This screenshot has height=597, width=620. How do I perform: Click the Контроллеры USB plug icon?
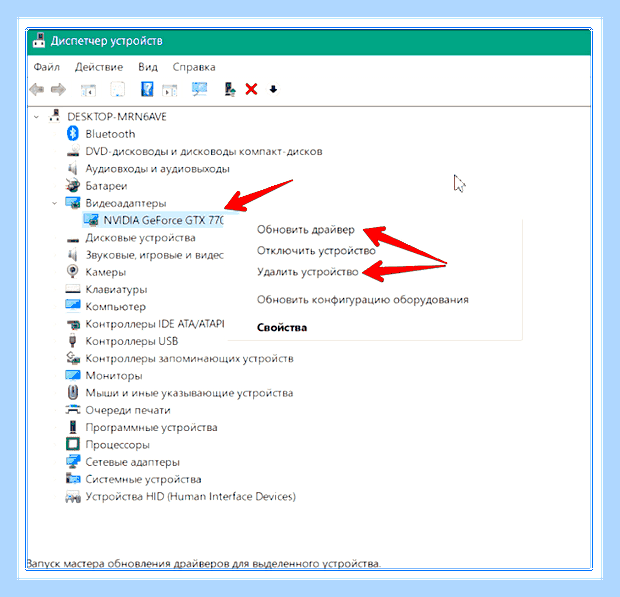click(x=72, y=340)
